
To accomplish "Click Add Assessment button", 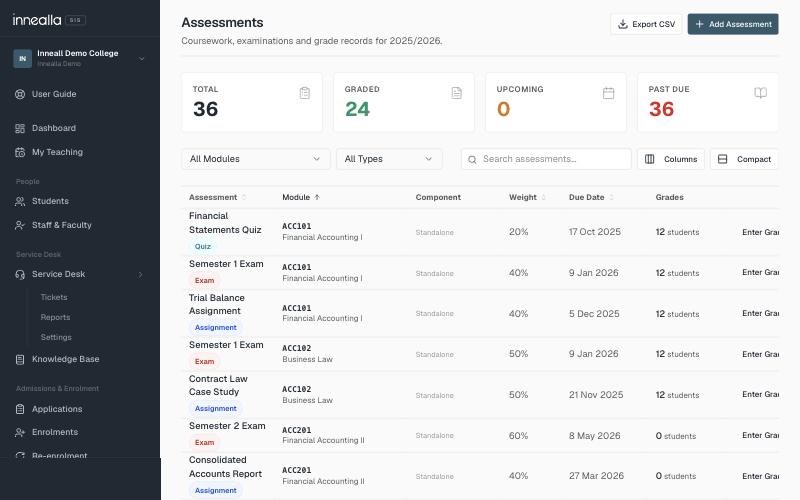I will pos(733,24).
